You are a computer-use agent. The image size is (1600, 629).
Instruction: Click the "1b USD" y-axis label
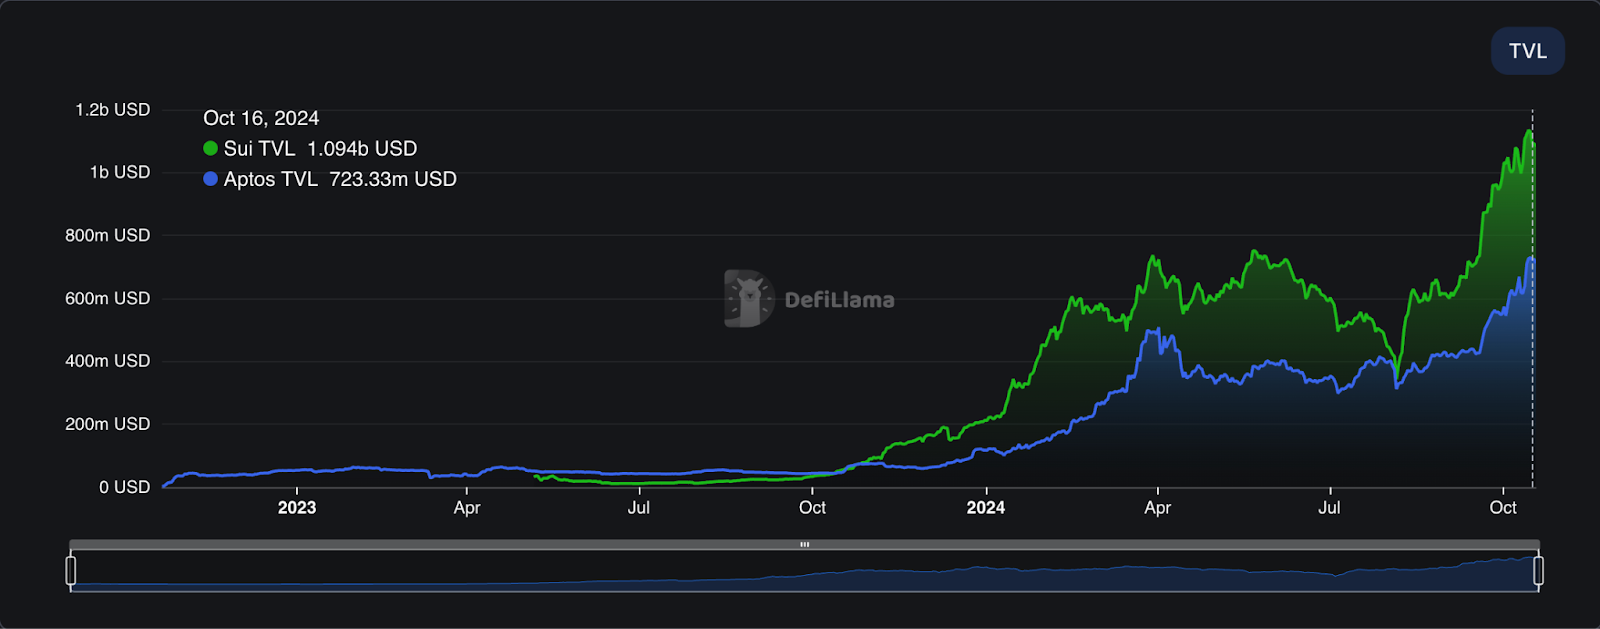(120, 172)
